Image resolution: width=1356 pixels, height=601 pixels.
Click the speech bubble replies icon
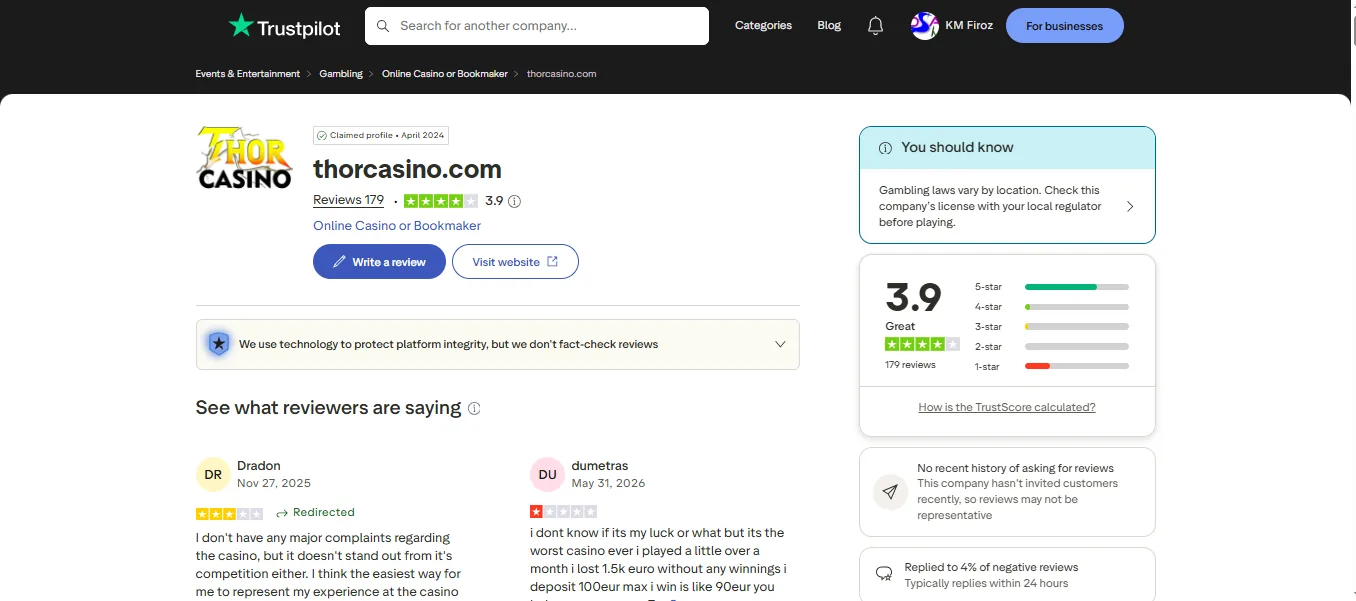coord(884,574)
